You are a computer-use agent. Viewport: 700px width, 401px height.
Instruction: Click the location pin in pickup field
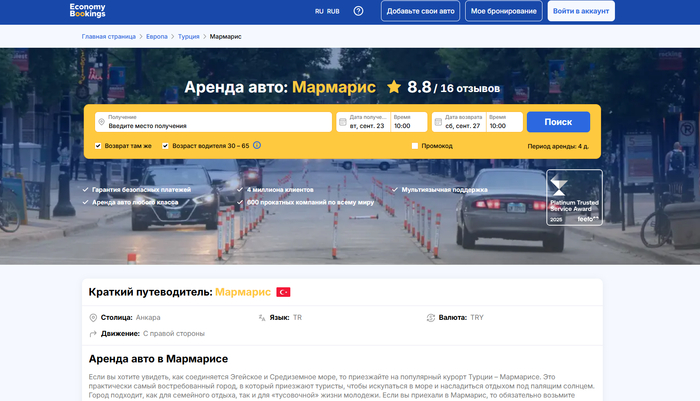(x=101, y=122)
